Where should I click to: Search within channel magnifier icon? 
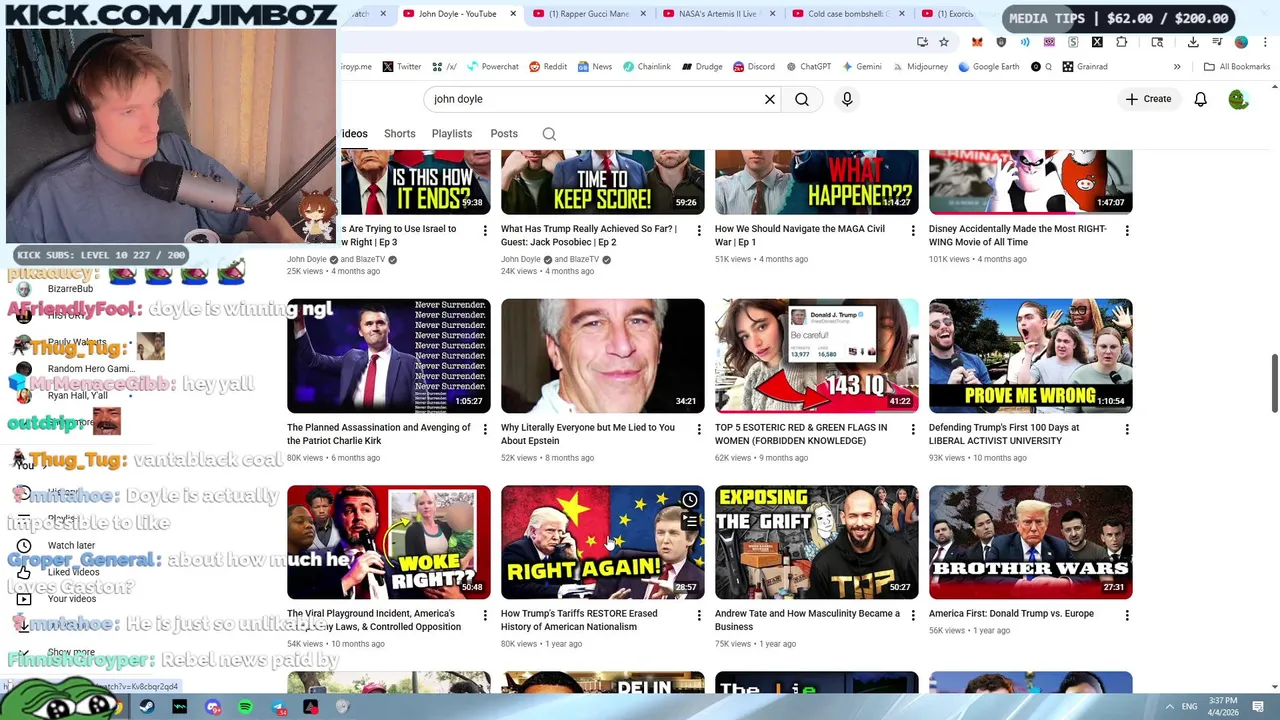(549, 134)
